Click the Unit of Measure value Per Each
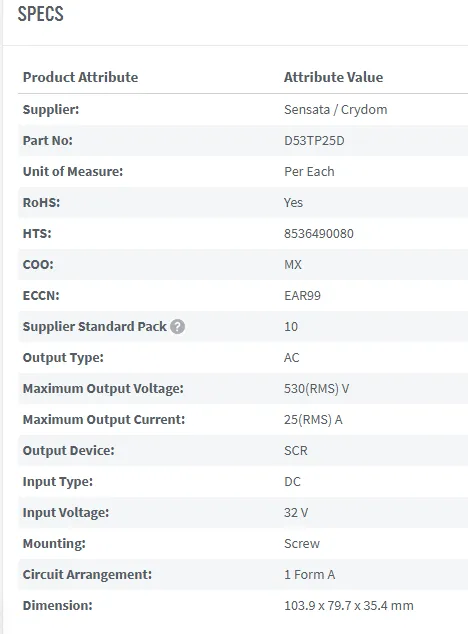 309,171
